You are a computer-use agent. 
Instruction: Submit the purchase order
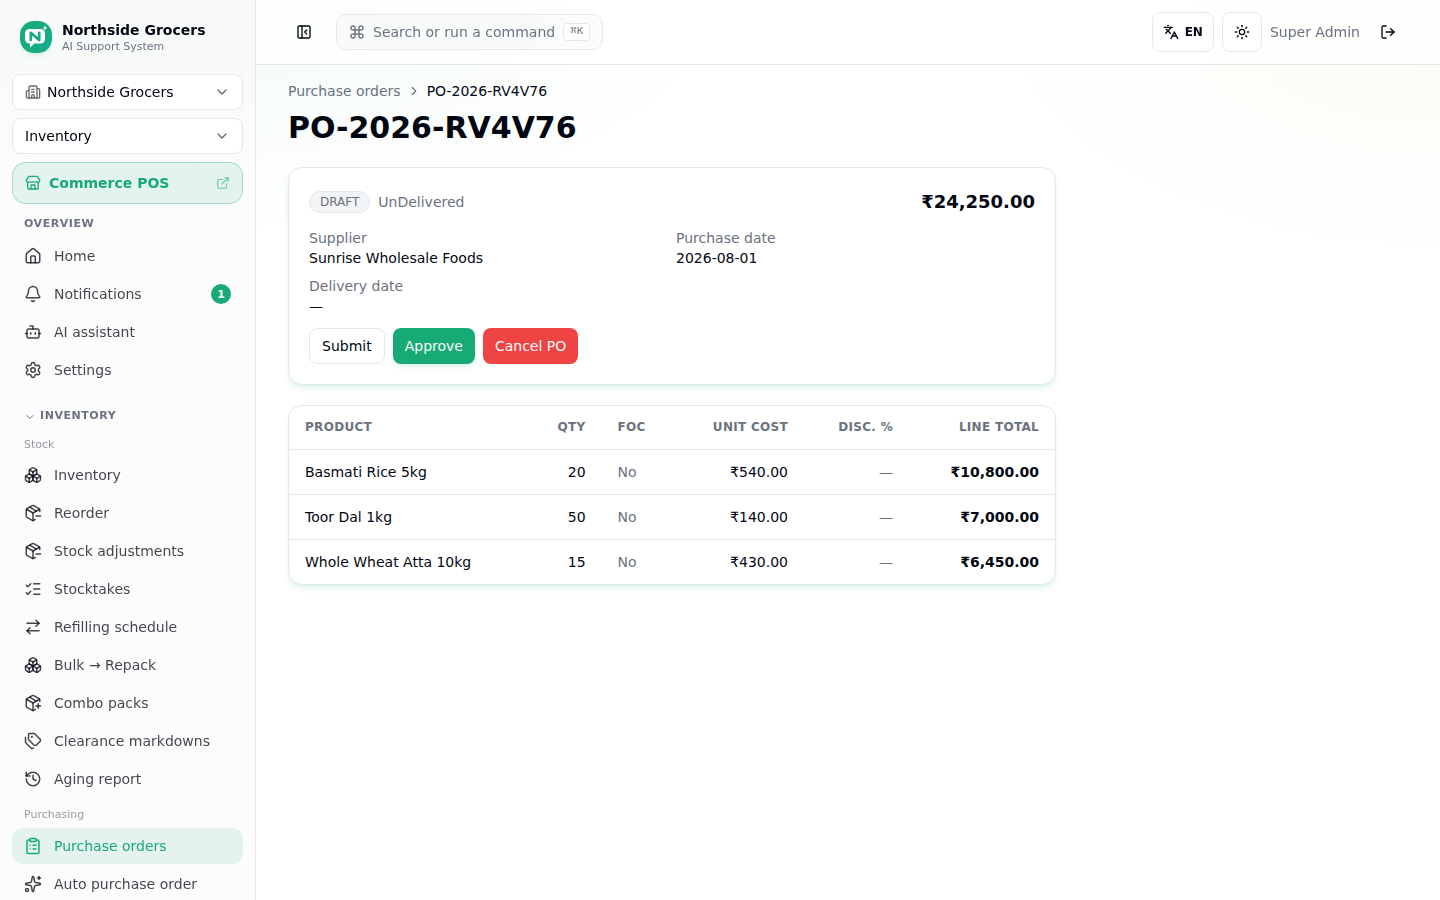347,346
